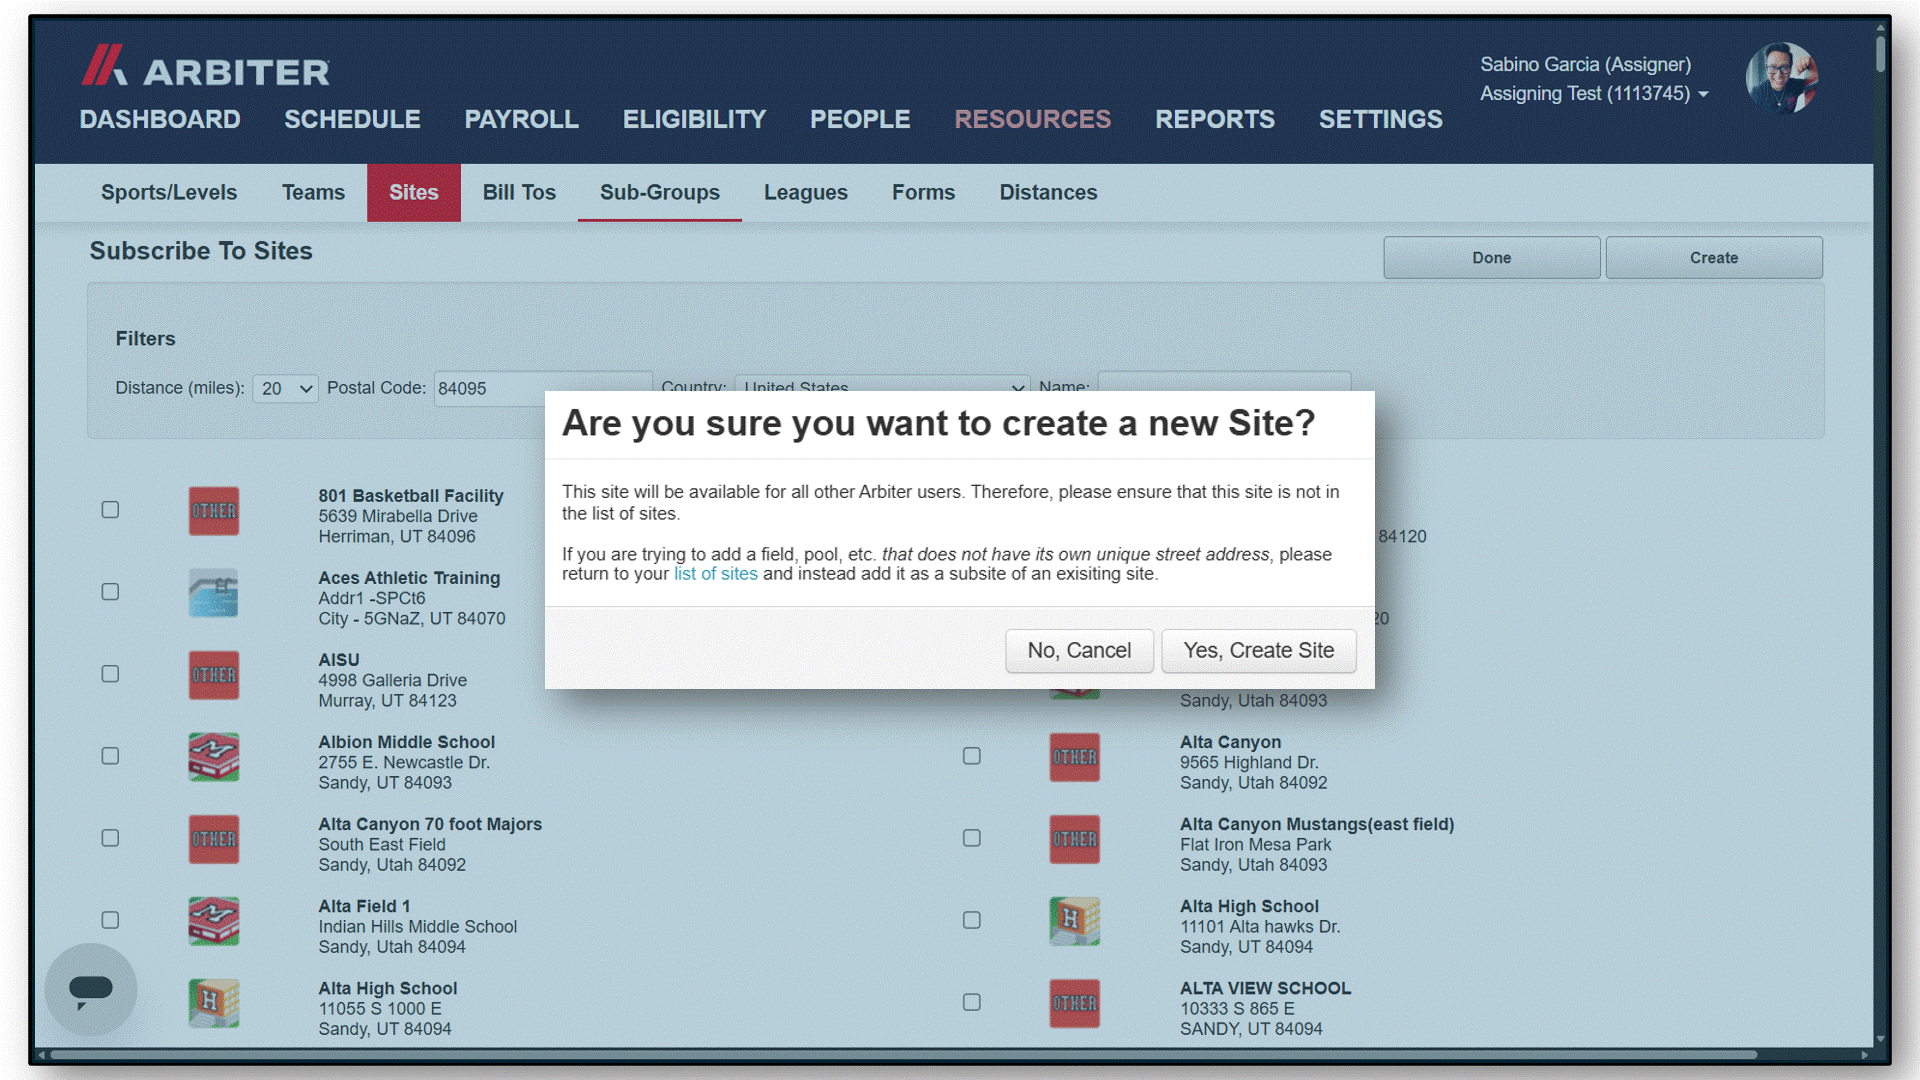The height and width of the screenshot is (1080, 1920).
Task: Check the Alta Canyon 9565 Highland checkbox
Action: tap(972, 756)
